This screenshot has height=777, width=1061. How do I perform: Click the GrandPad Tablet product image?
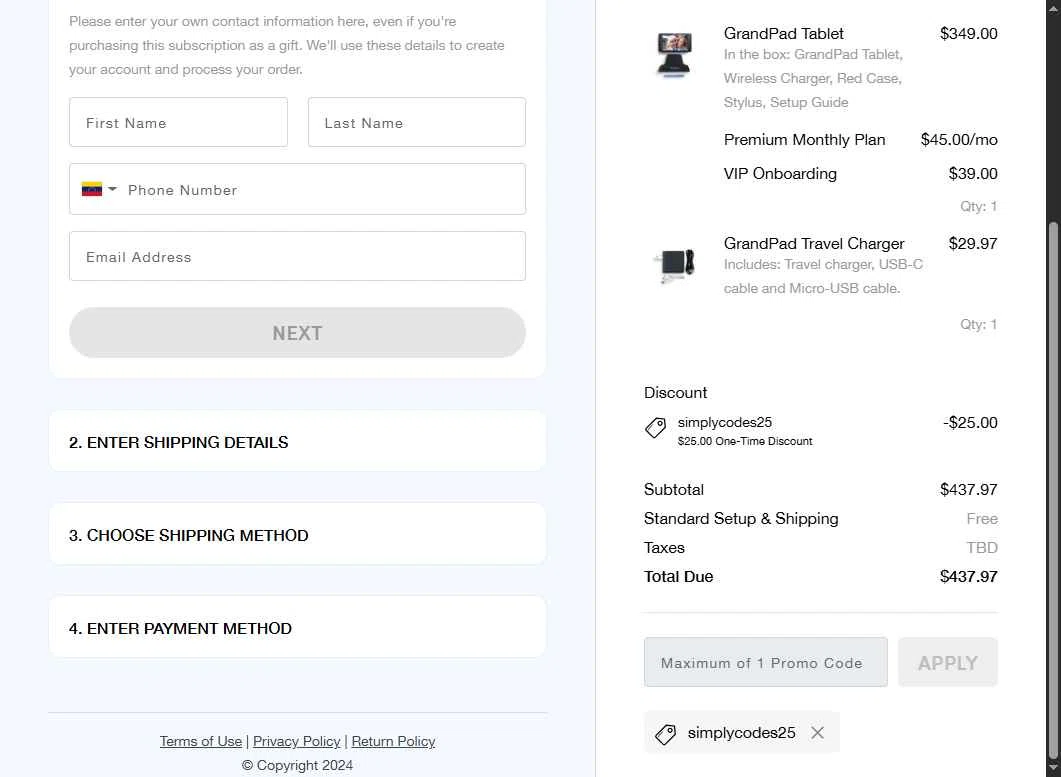coord(675,55)
